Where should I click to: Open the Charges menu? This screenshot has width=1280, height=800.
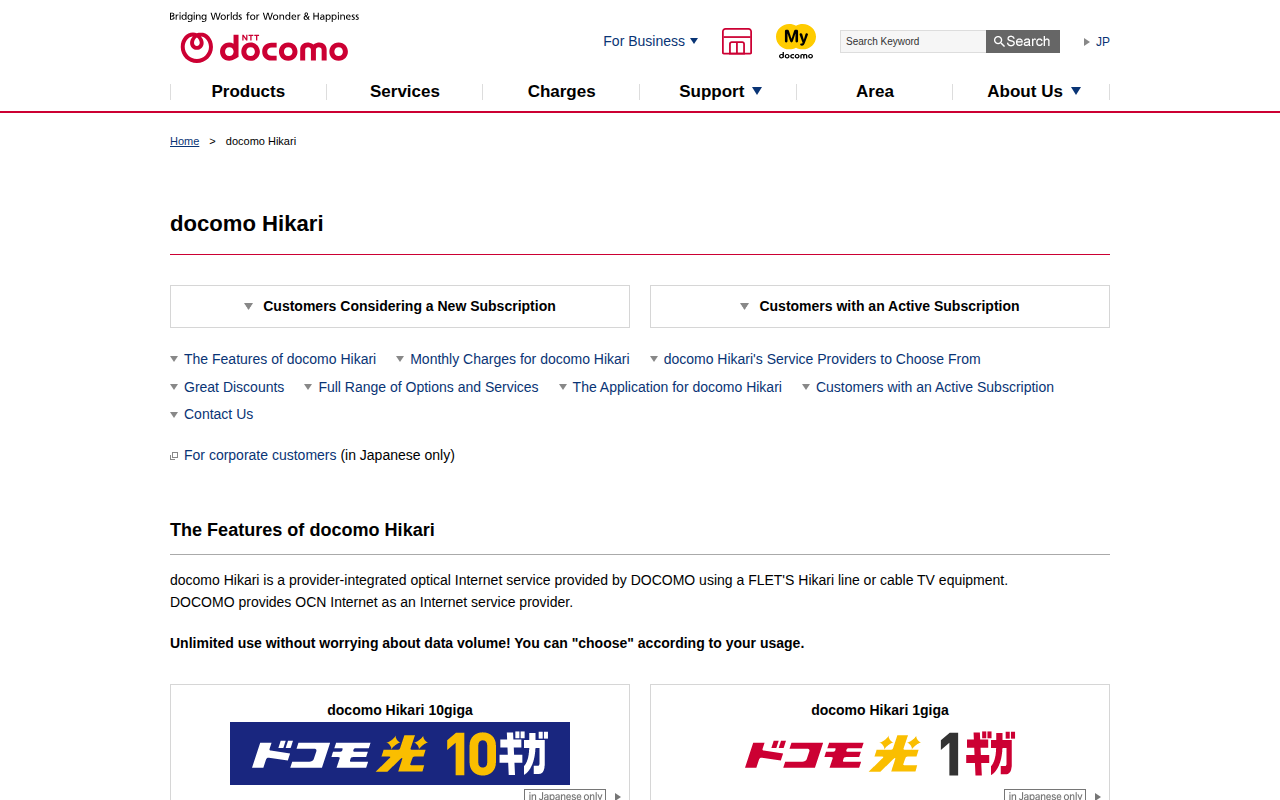(561, 91)
